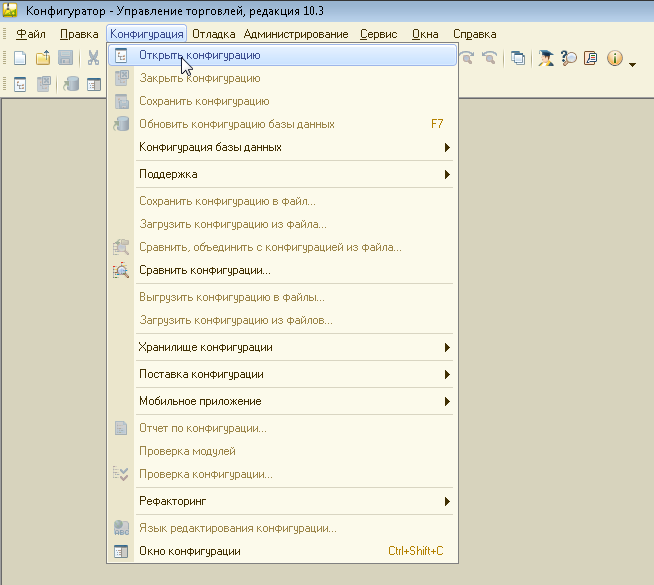Expand the Рефакторинг submenu
Image resolution: width=654 pixels, height=585 pixels.
pyautogui.click(x=282, y=501)
